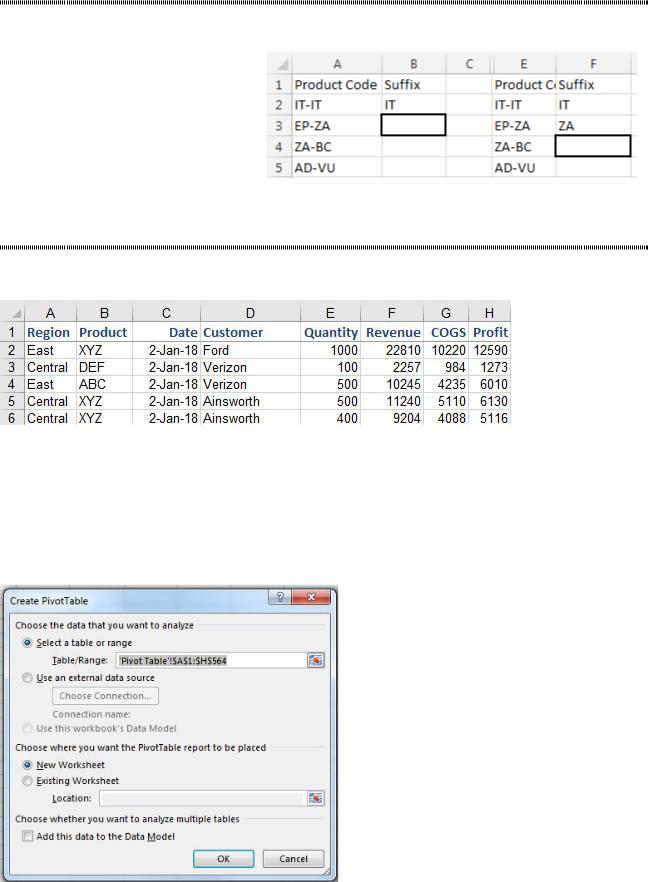Click the 'COGS' header cell
Screen dimensions: 648x882
[x=446, y=332]
